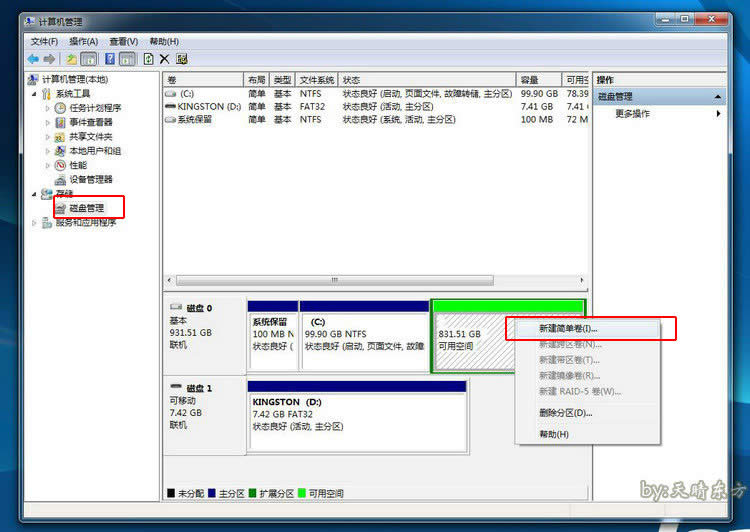Open the 操作(A) menu
The image size is (750, 532).
[x=83, y=41]
